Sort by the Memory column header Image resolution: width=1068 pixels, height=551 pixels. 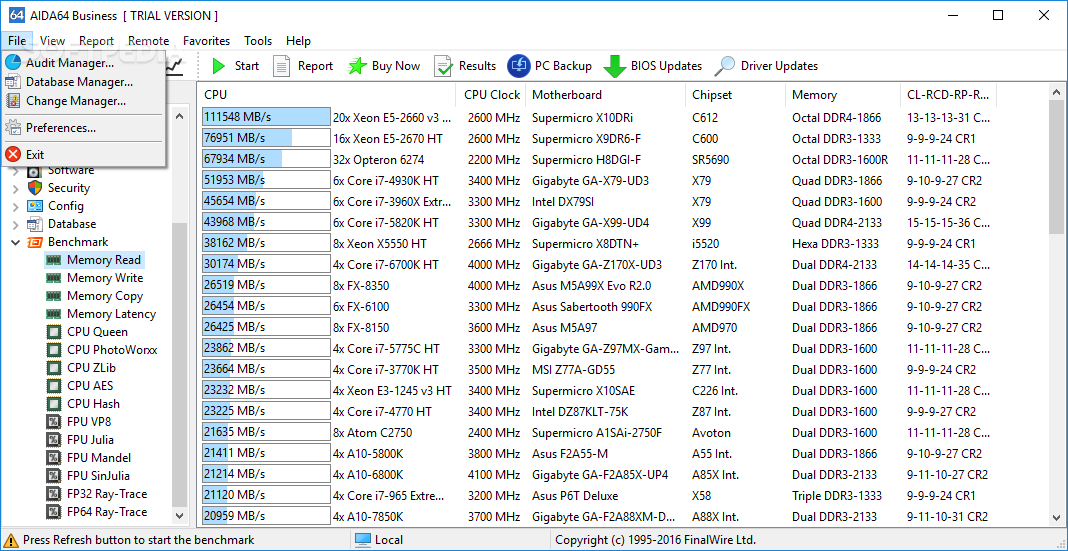click(843, 95)
